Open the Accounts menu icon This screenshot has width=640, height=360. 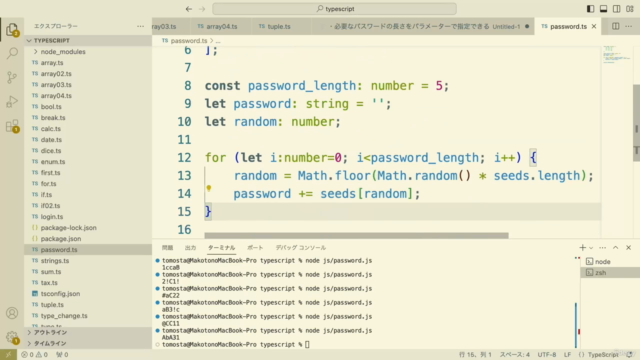pyautogui.click(x=12, y=313)
